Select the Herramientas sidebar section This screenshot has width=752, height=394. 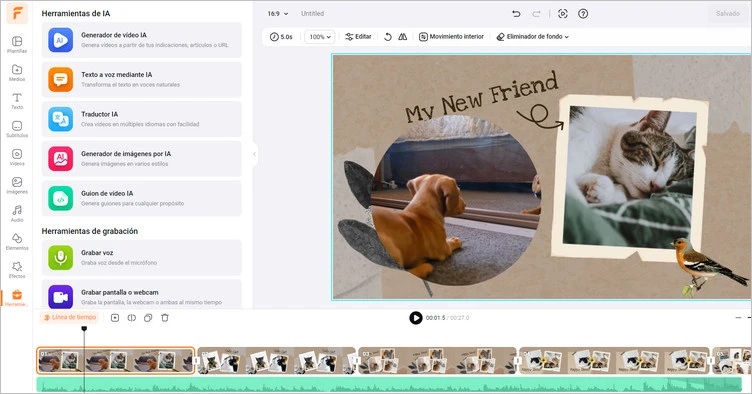coord(17,298)
